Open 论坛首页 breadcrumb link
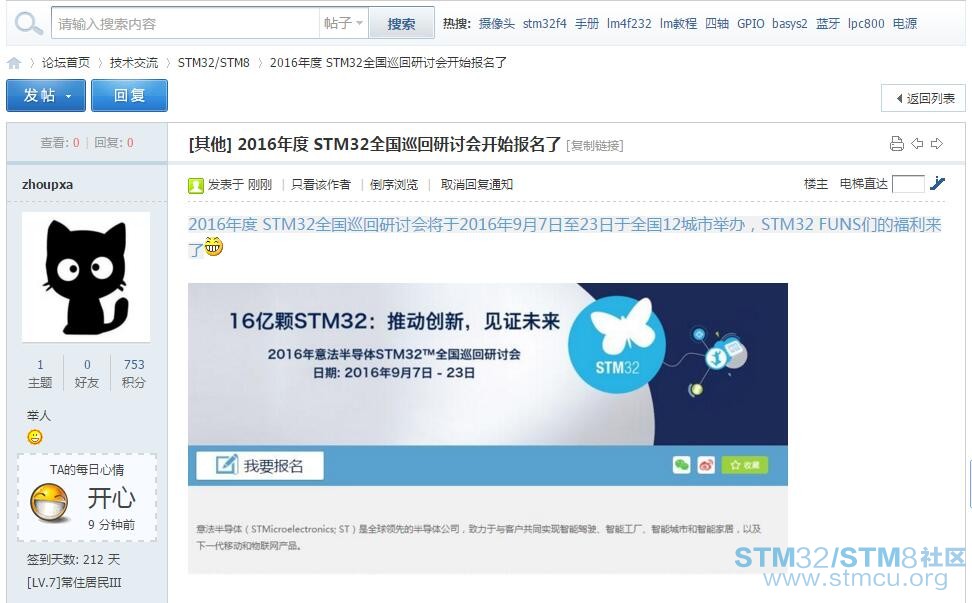 coord(66,63)
